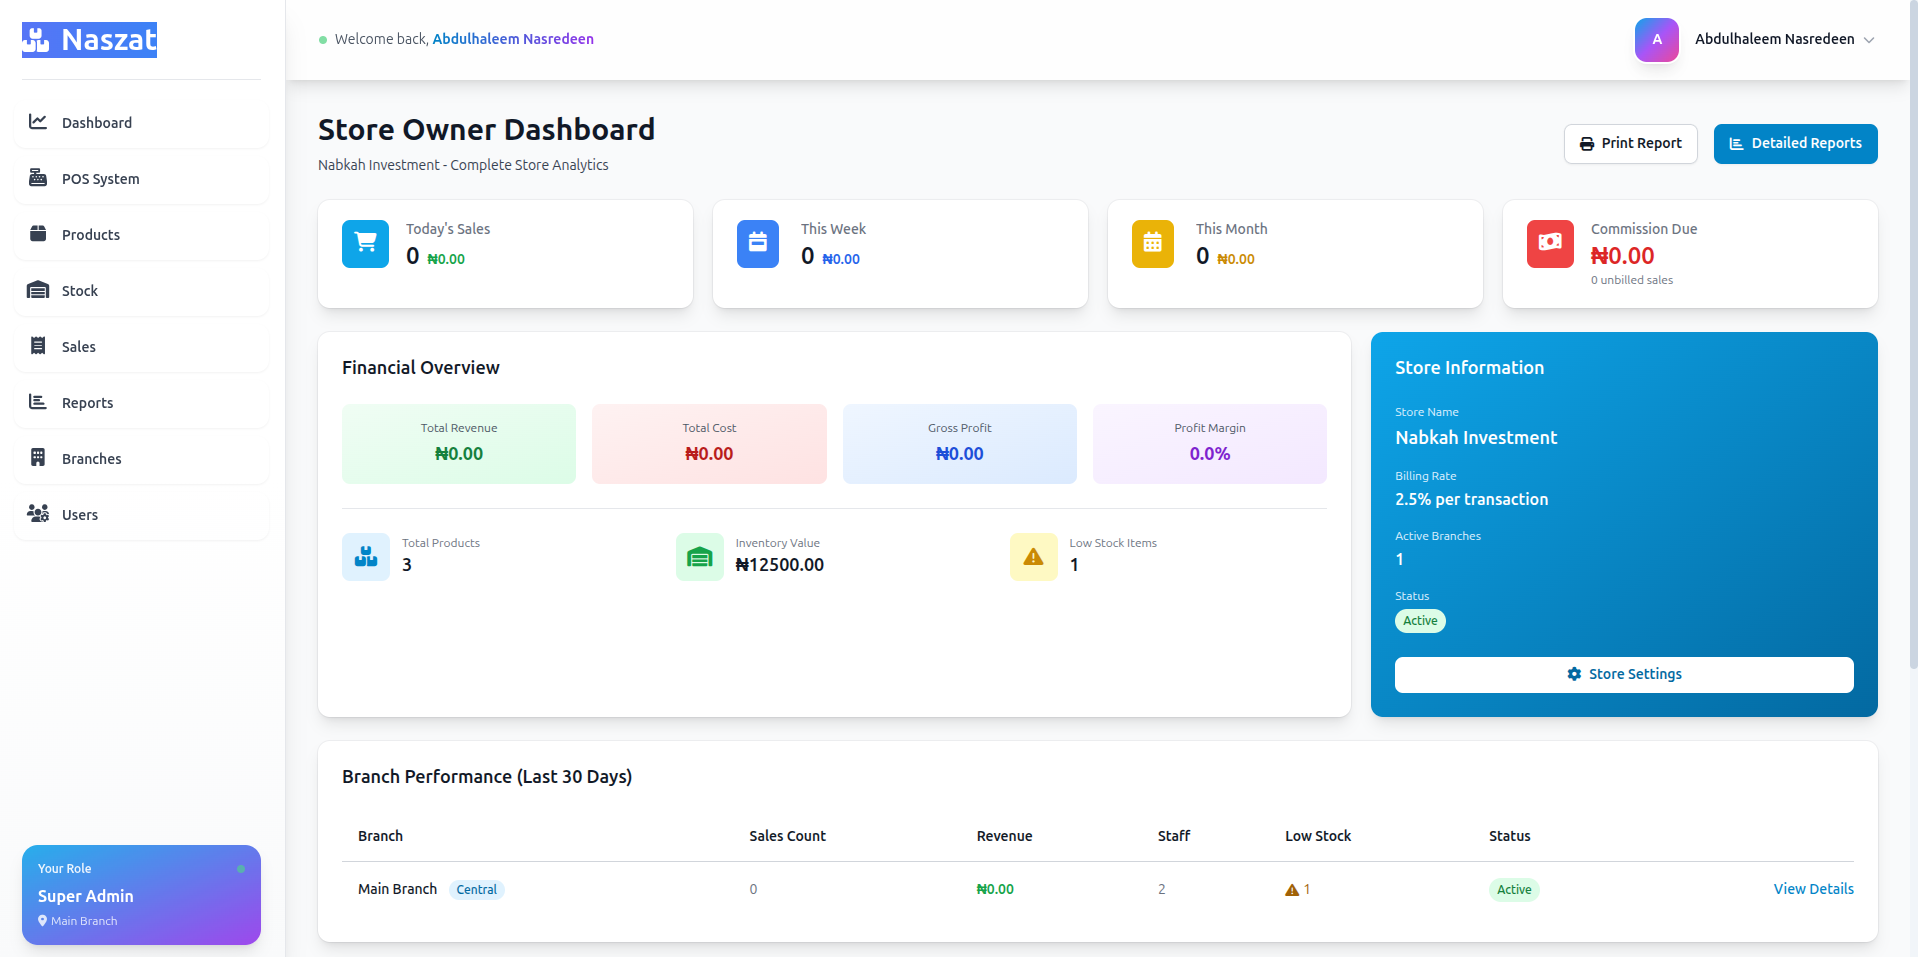Open Stock using the inventory icon

[x=38, y=290]
